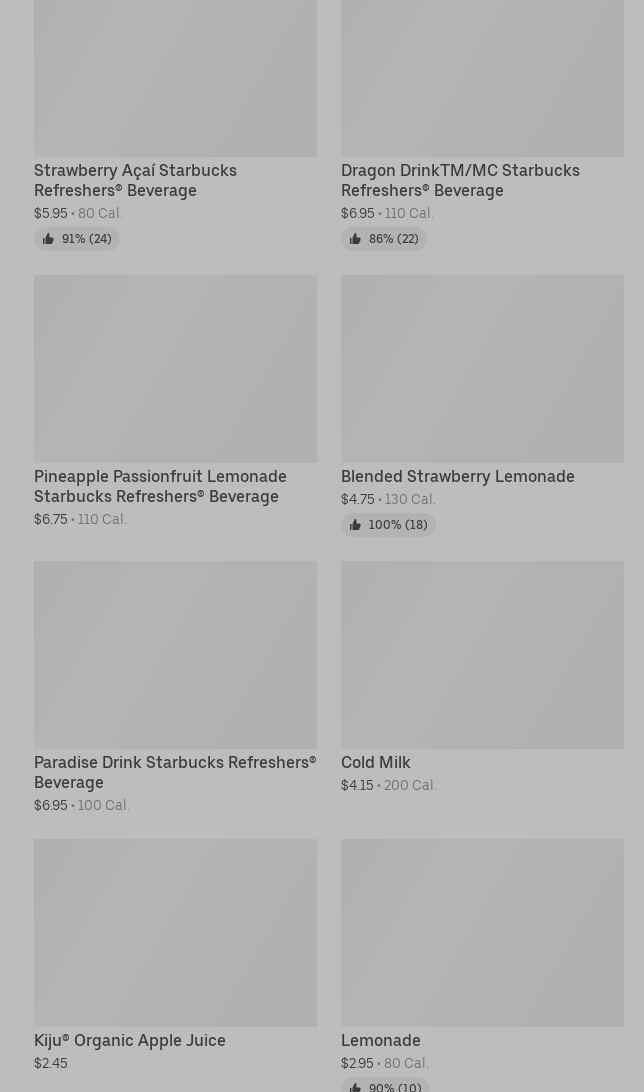Select Kiju Organic Apple Juice title
This screenshot has height=1092, width=644.
[130, 1040]
